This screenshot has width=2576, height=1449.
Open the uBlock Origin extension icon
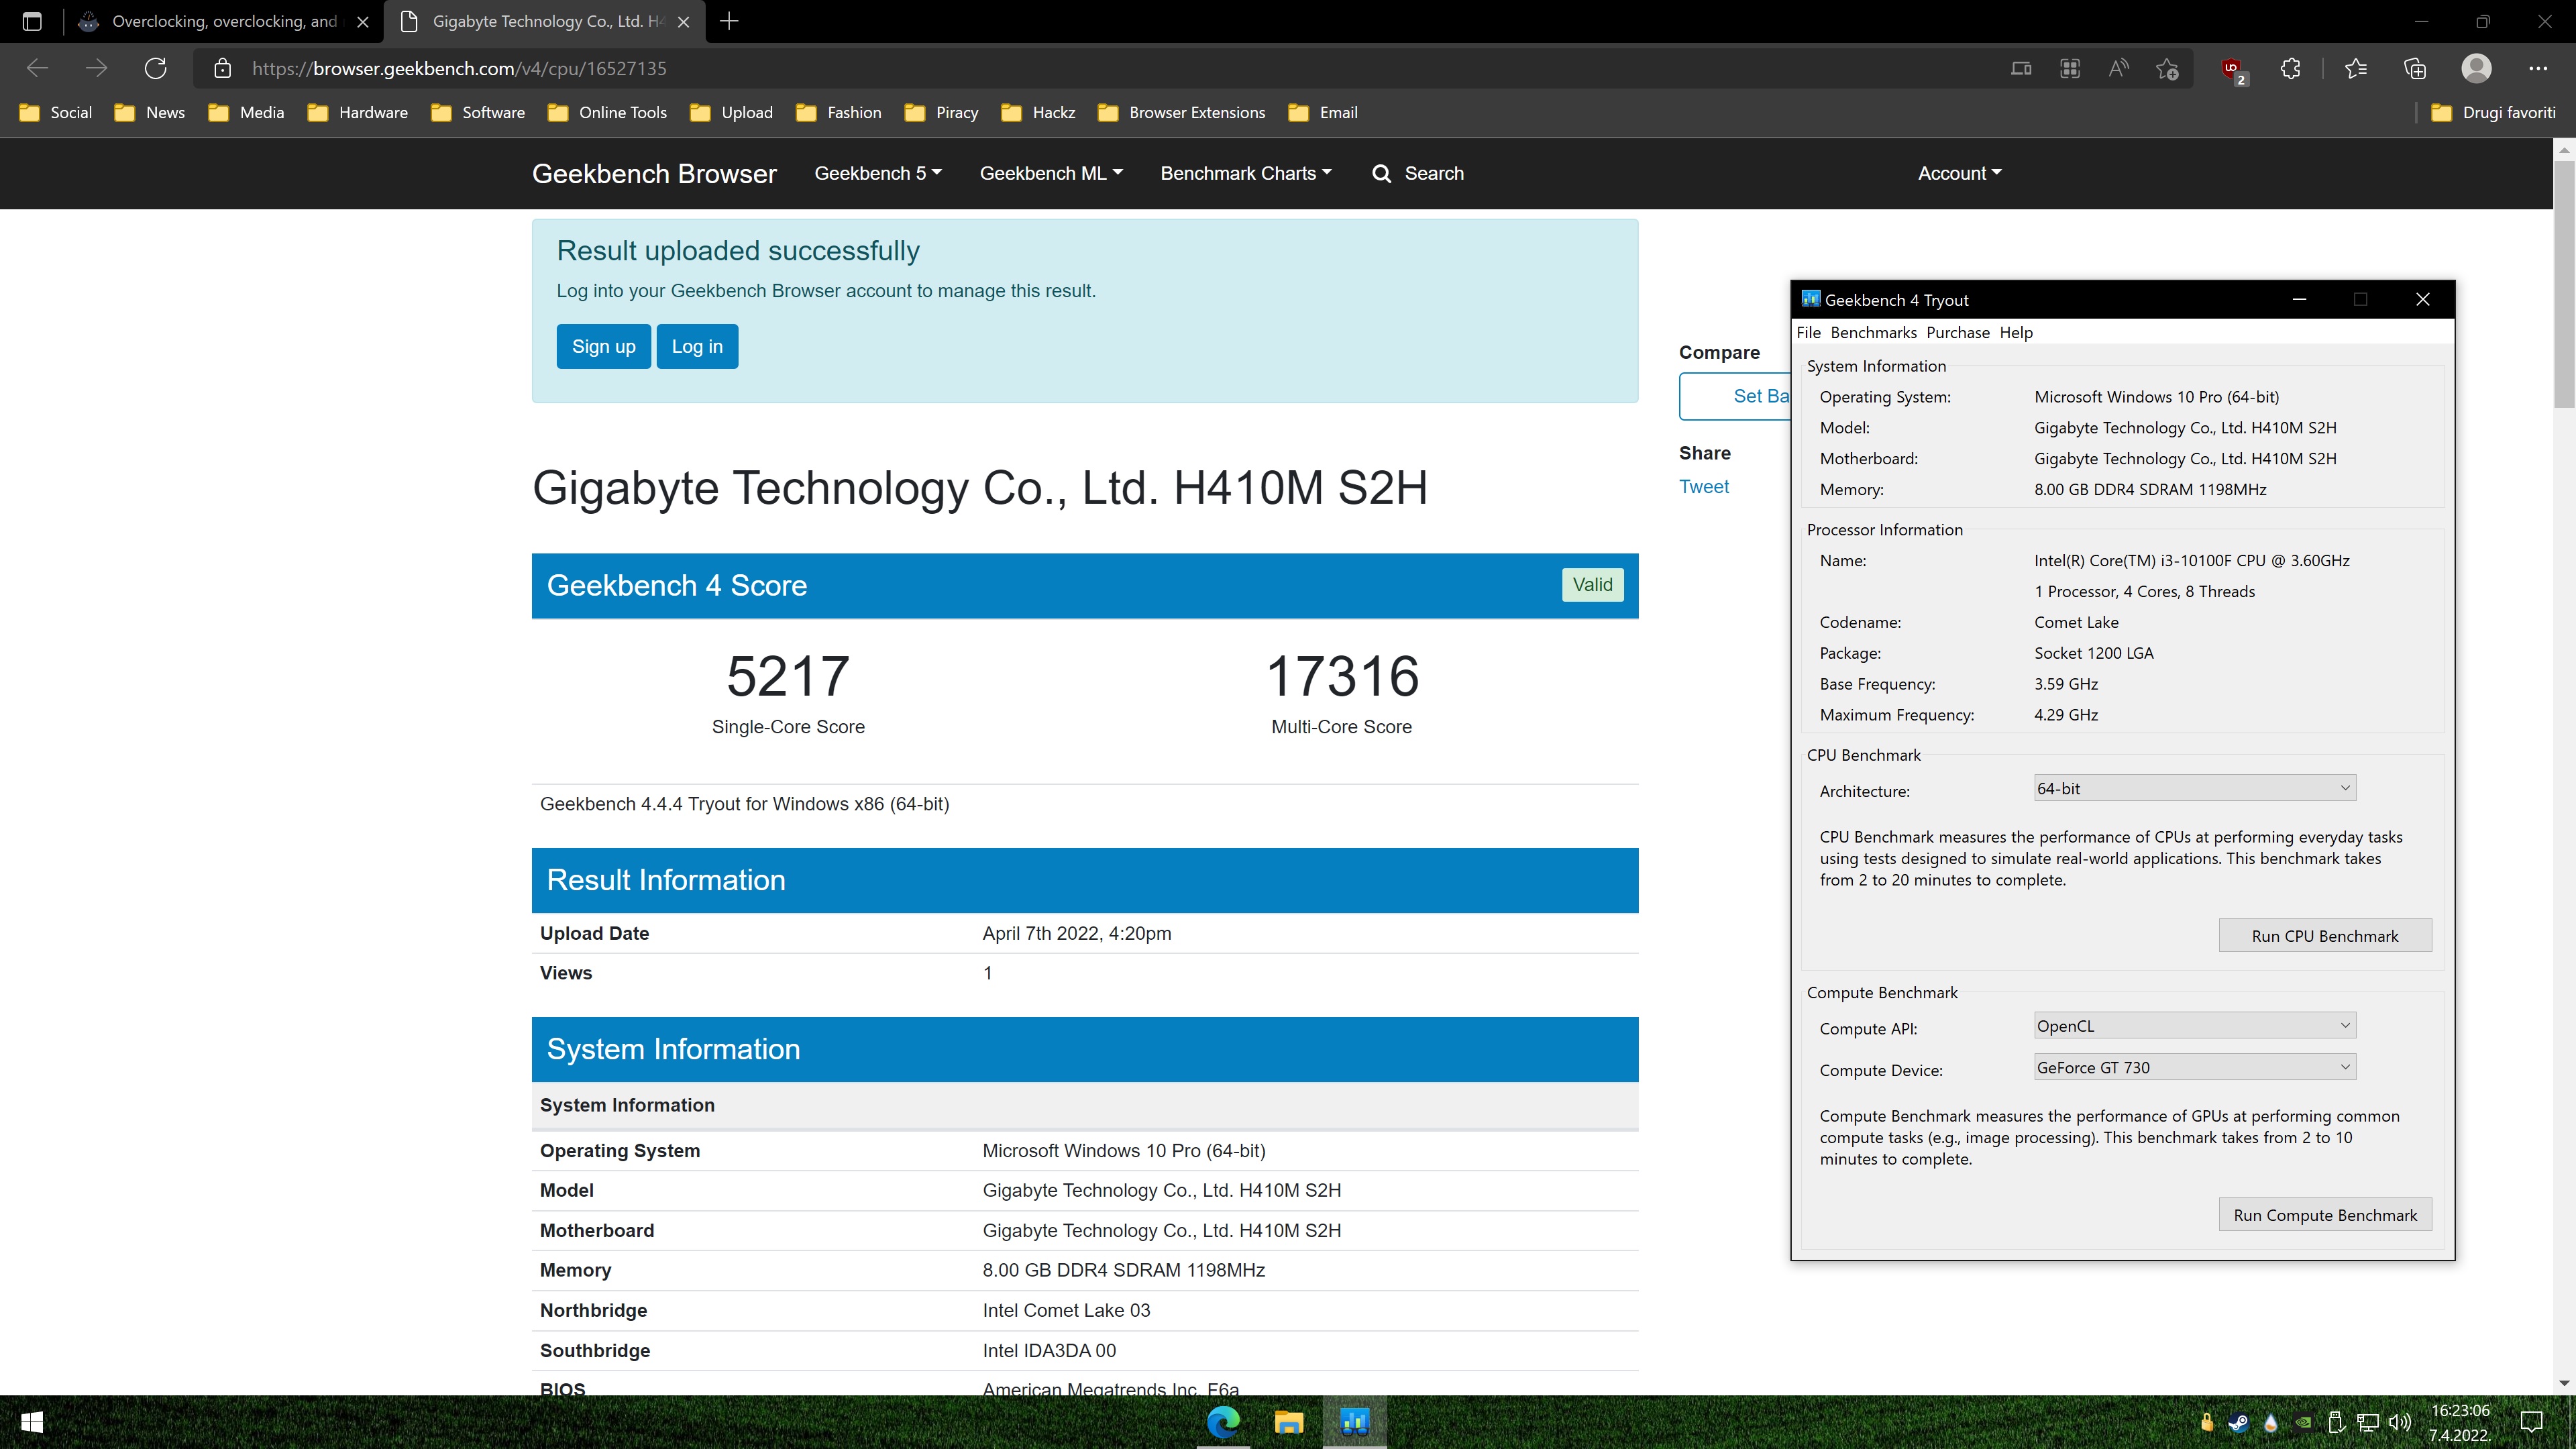click(2232, 69)
